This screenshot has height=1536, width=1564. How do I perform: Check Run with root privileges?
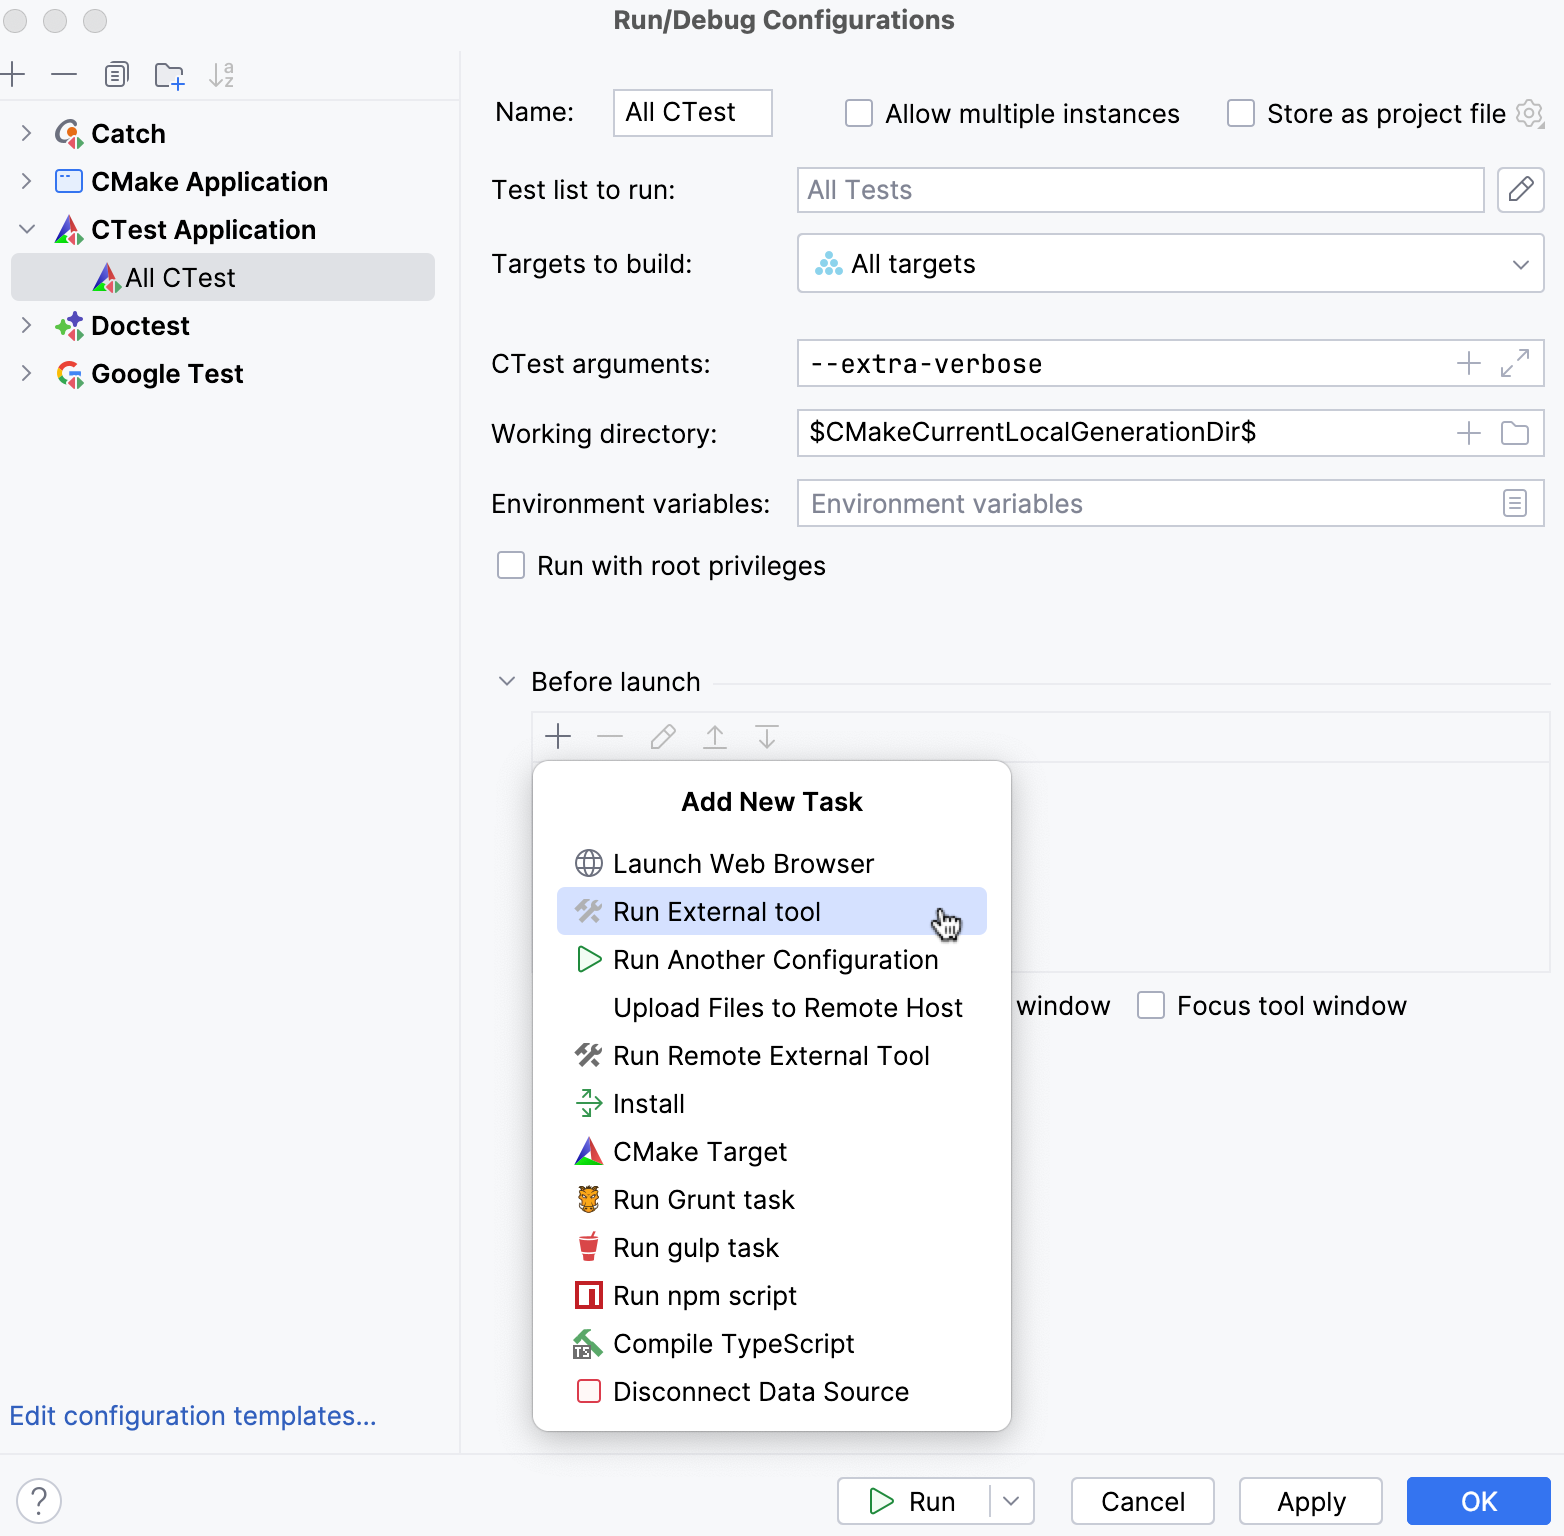tap(511, 565)
